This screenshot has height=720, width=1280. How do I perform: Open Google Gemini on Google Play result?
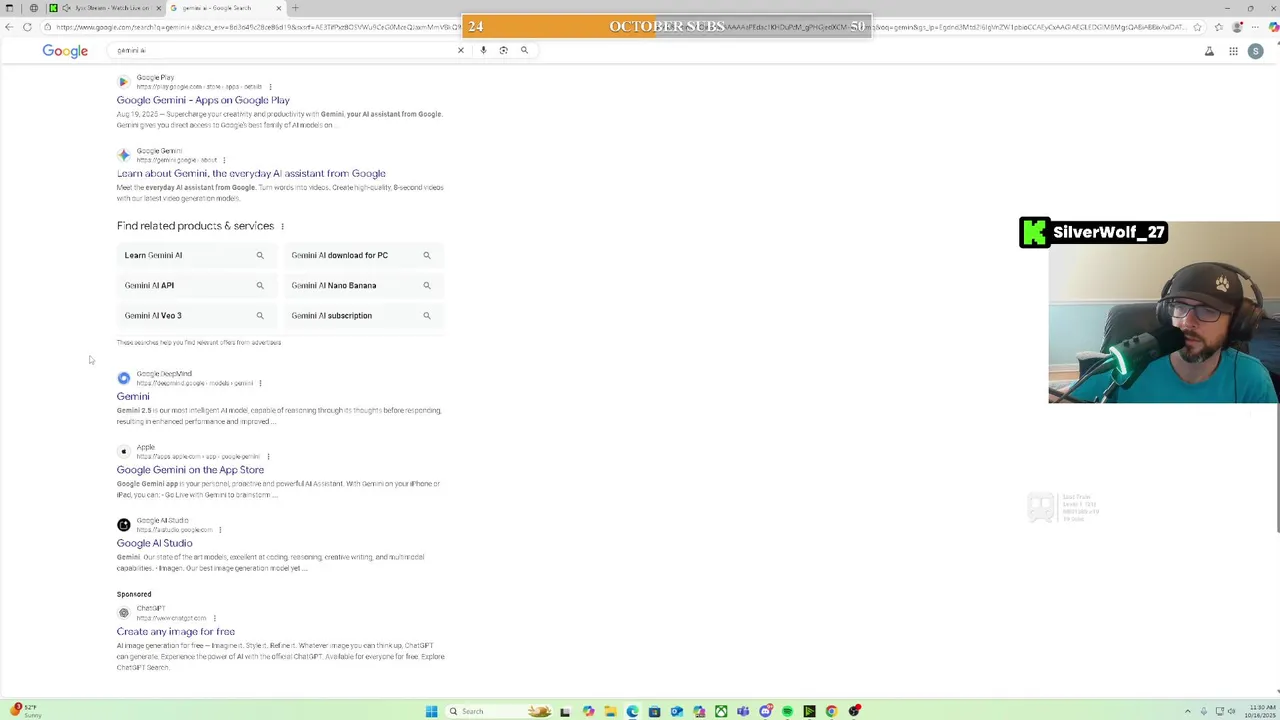pyautogui.click(x=203, y=100)
